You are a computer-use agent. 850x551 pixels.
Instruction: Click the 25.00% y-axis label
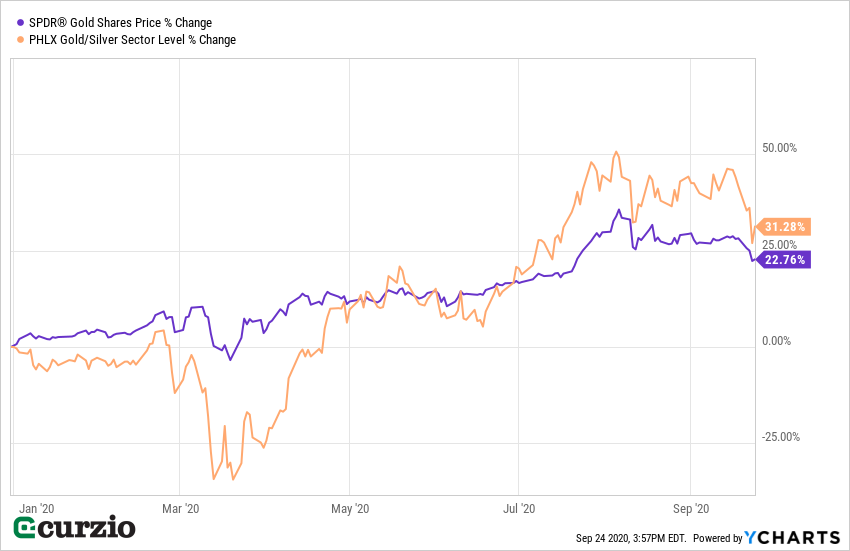[779, 245]
